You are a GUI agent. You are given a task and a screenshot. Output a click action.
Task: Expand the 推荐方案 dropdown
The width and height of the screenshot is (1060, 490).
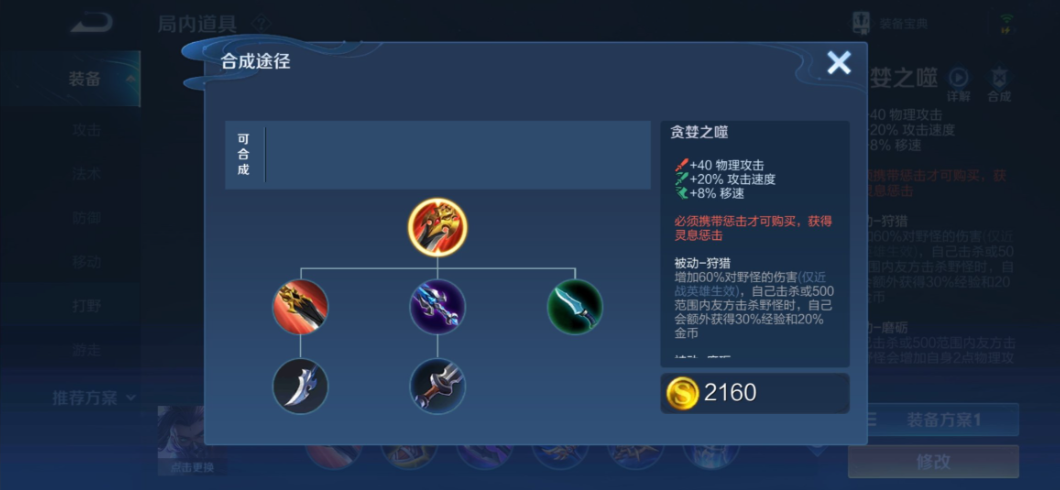(94, 397)
